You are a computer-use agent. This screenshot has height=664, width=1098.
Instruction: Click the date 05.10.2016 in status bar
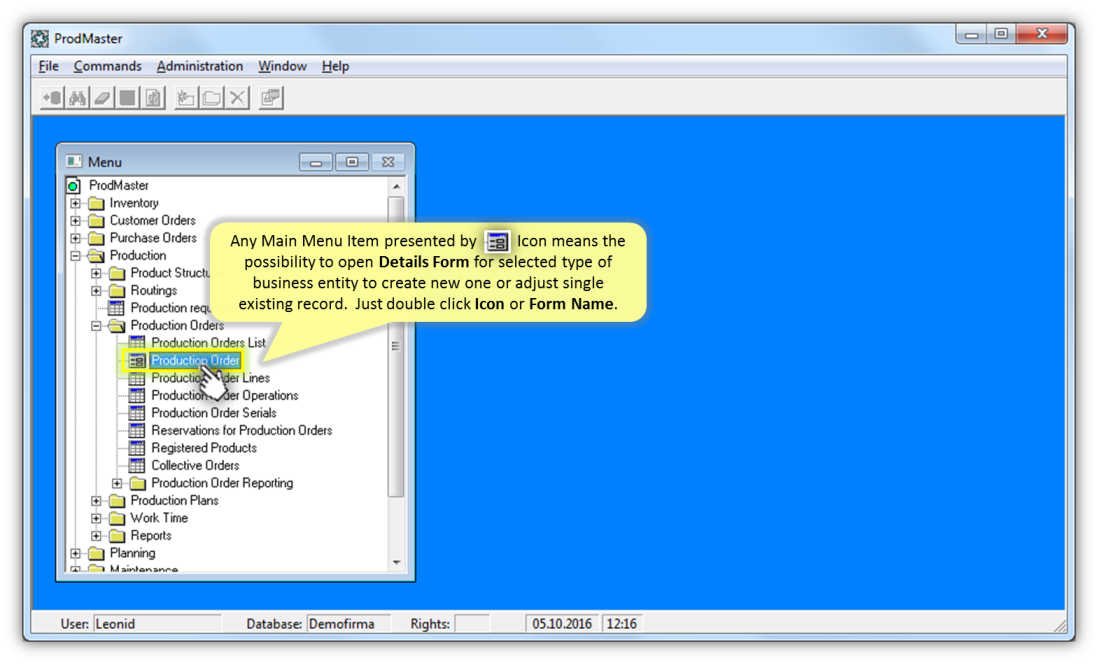point(562,623)
